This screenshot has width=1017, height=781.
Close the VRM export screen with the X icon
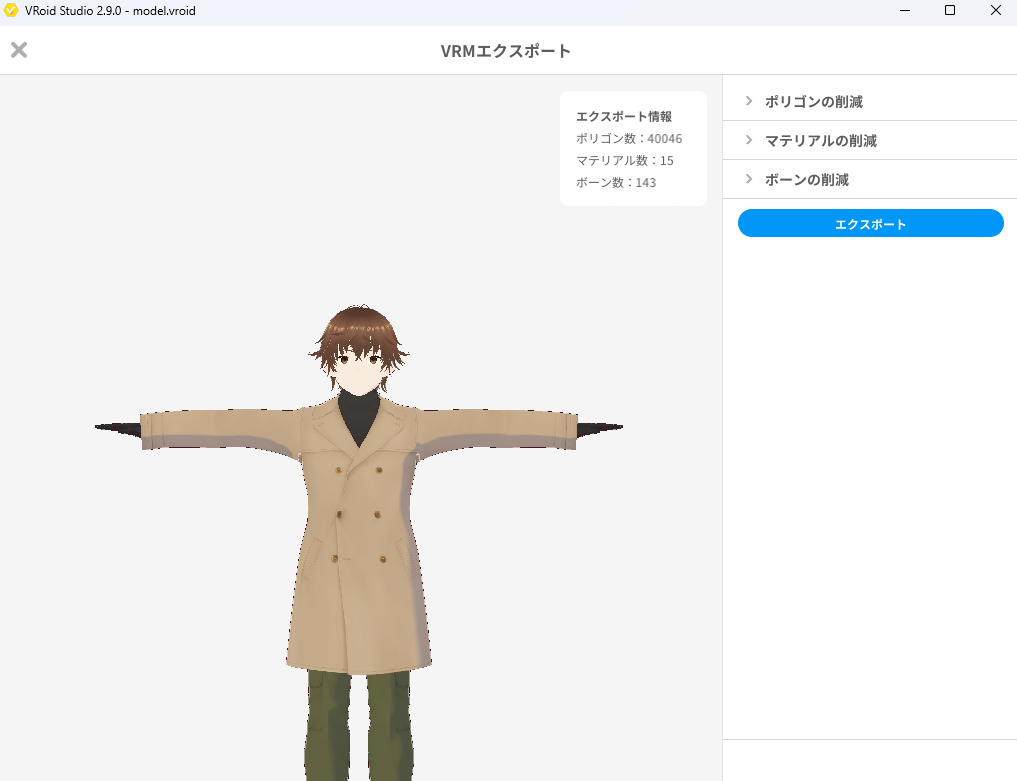19,50
